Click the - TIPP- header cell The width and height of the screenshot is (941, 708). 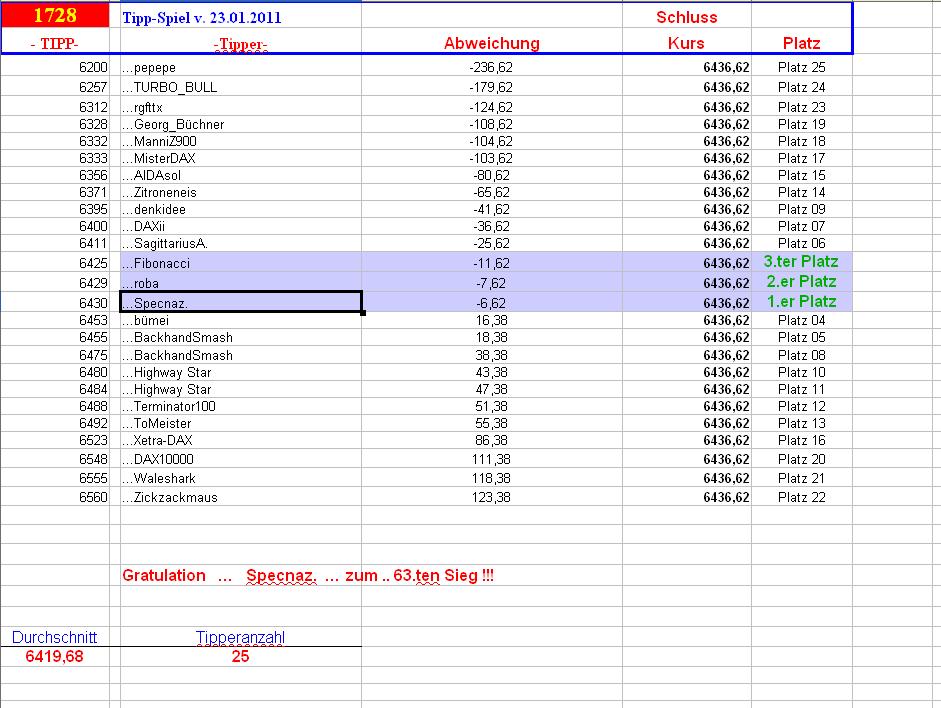55,44
